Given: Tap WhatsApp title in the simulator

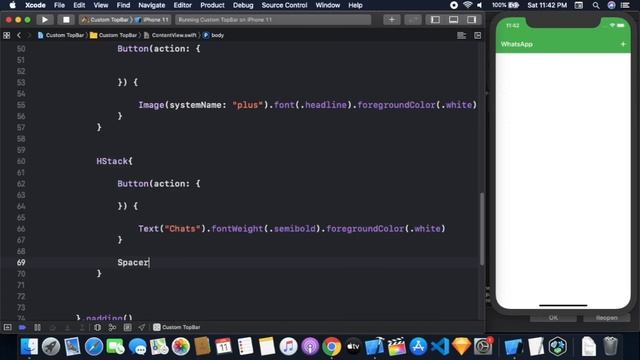Looking at the screenshot, I should [516, 44].
